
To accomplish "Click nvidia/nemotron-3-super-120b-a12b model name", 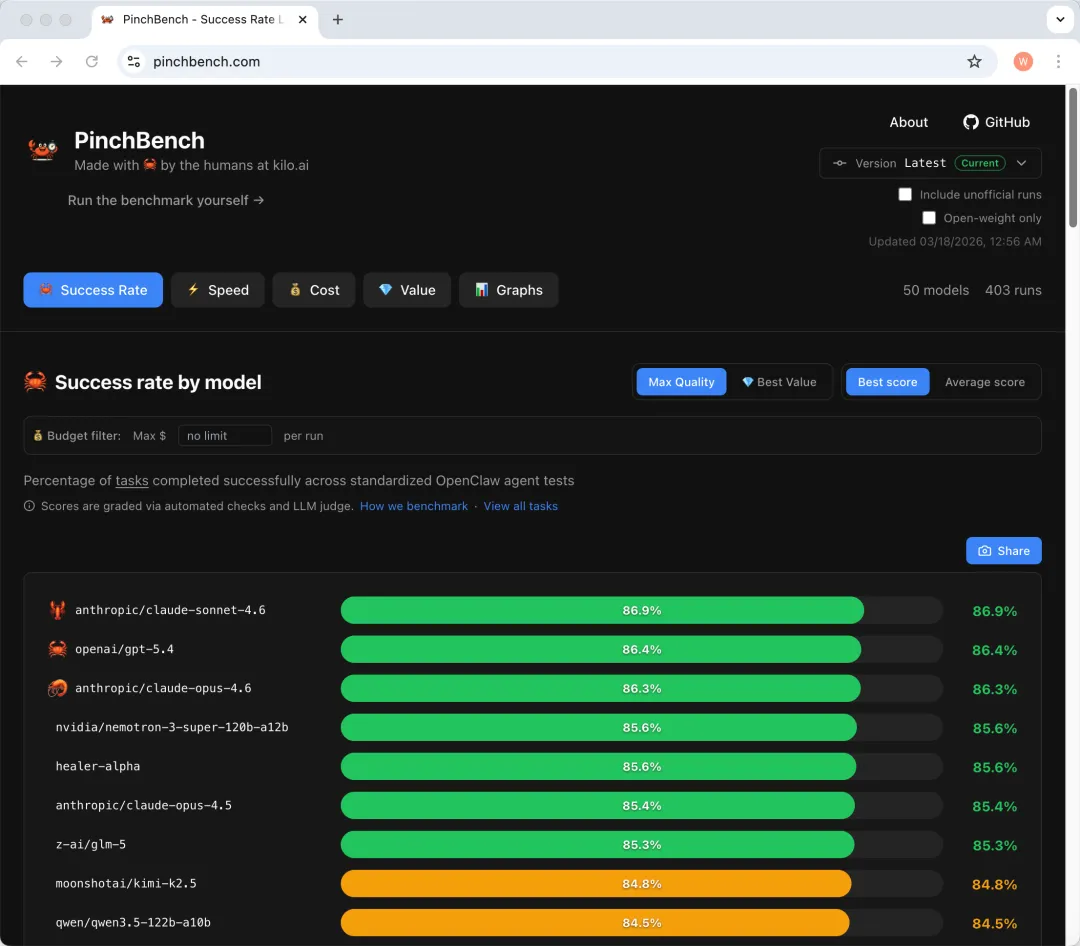I will coord(172,727).
